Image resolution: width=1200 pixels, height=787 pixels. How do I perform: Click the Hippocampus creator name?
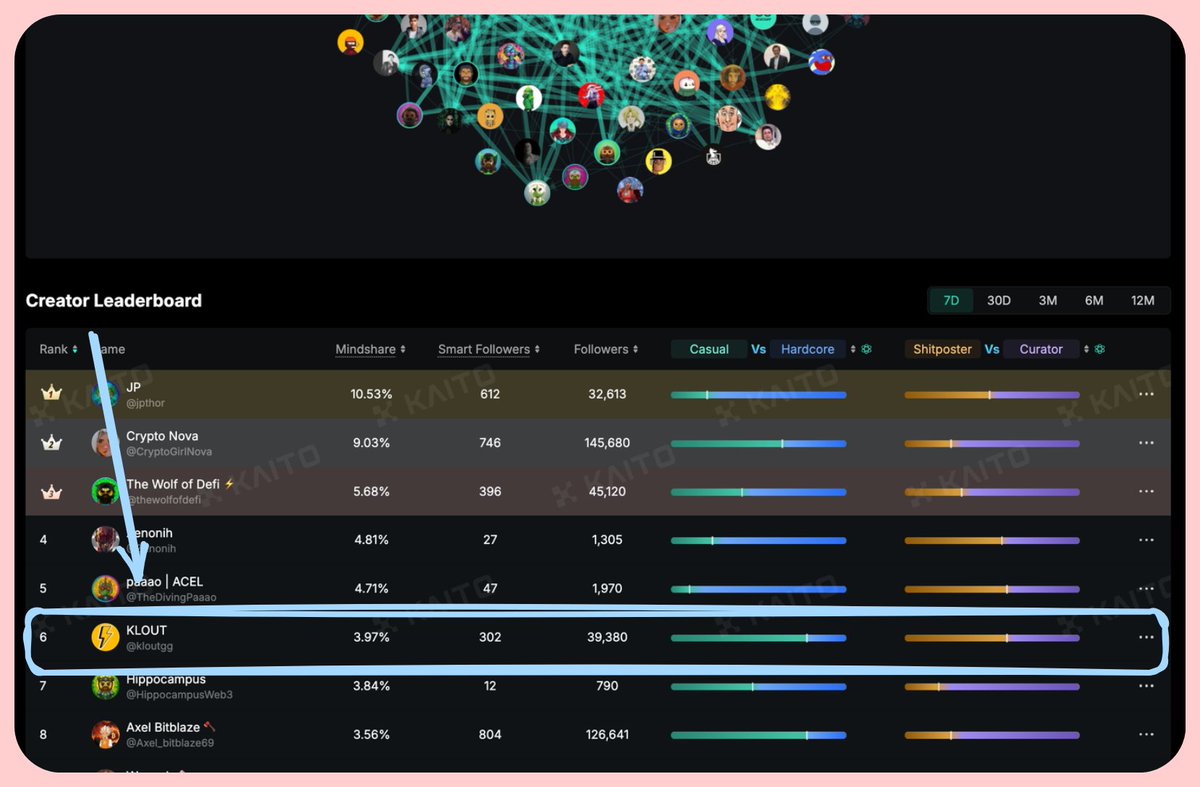point(167,679)
